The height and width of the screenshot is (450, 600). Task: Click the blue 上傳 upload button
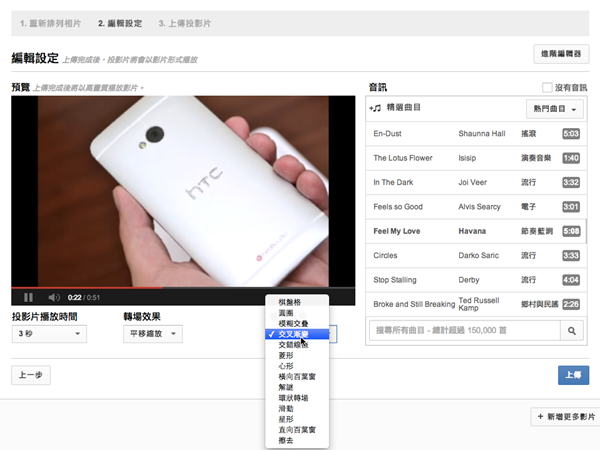573,375
